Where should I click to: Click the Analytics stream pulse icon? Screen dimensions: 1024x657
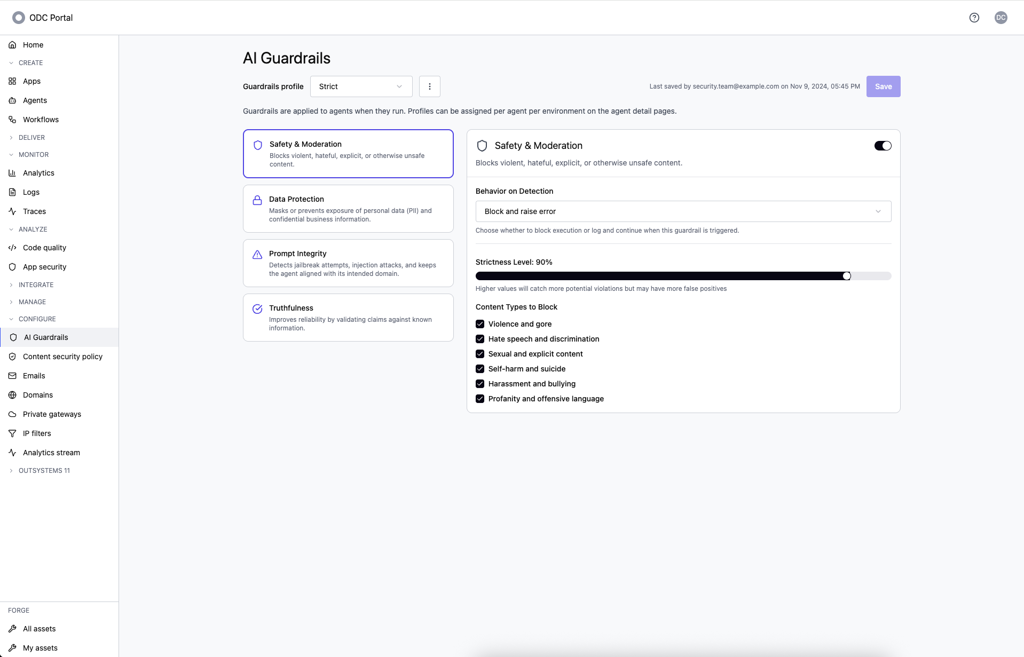(x=12, y=453)
